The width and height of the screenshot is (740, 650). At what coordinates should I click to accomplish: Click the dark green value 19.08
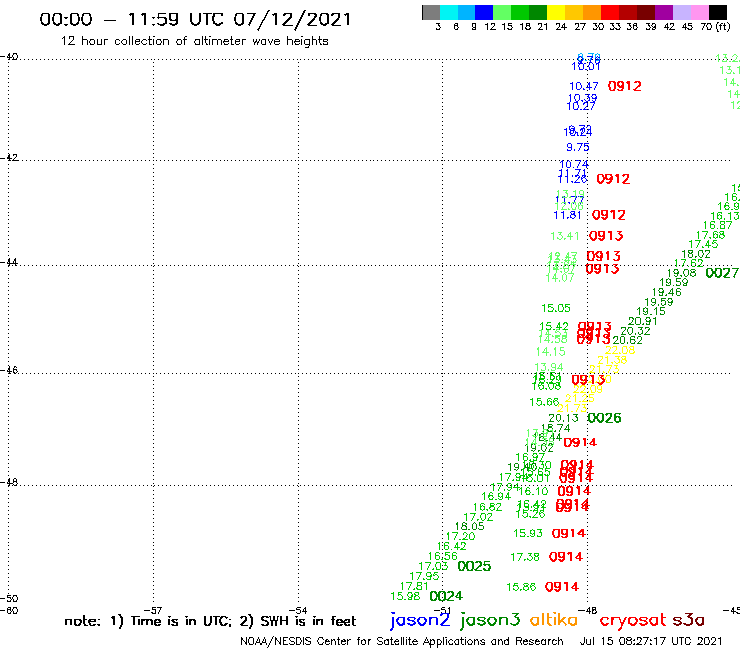[x=681, y=273]
